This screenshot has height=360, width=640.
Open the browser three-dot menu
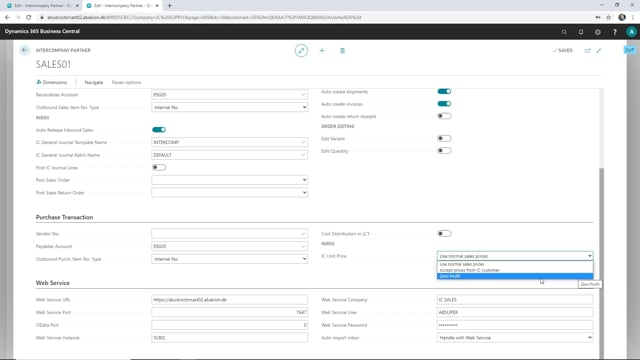pyautogui.click(x=633, y=18)
